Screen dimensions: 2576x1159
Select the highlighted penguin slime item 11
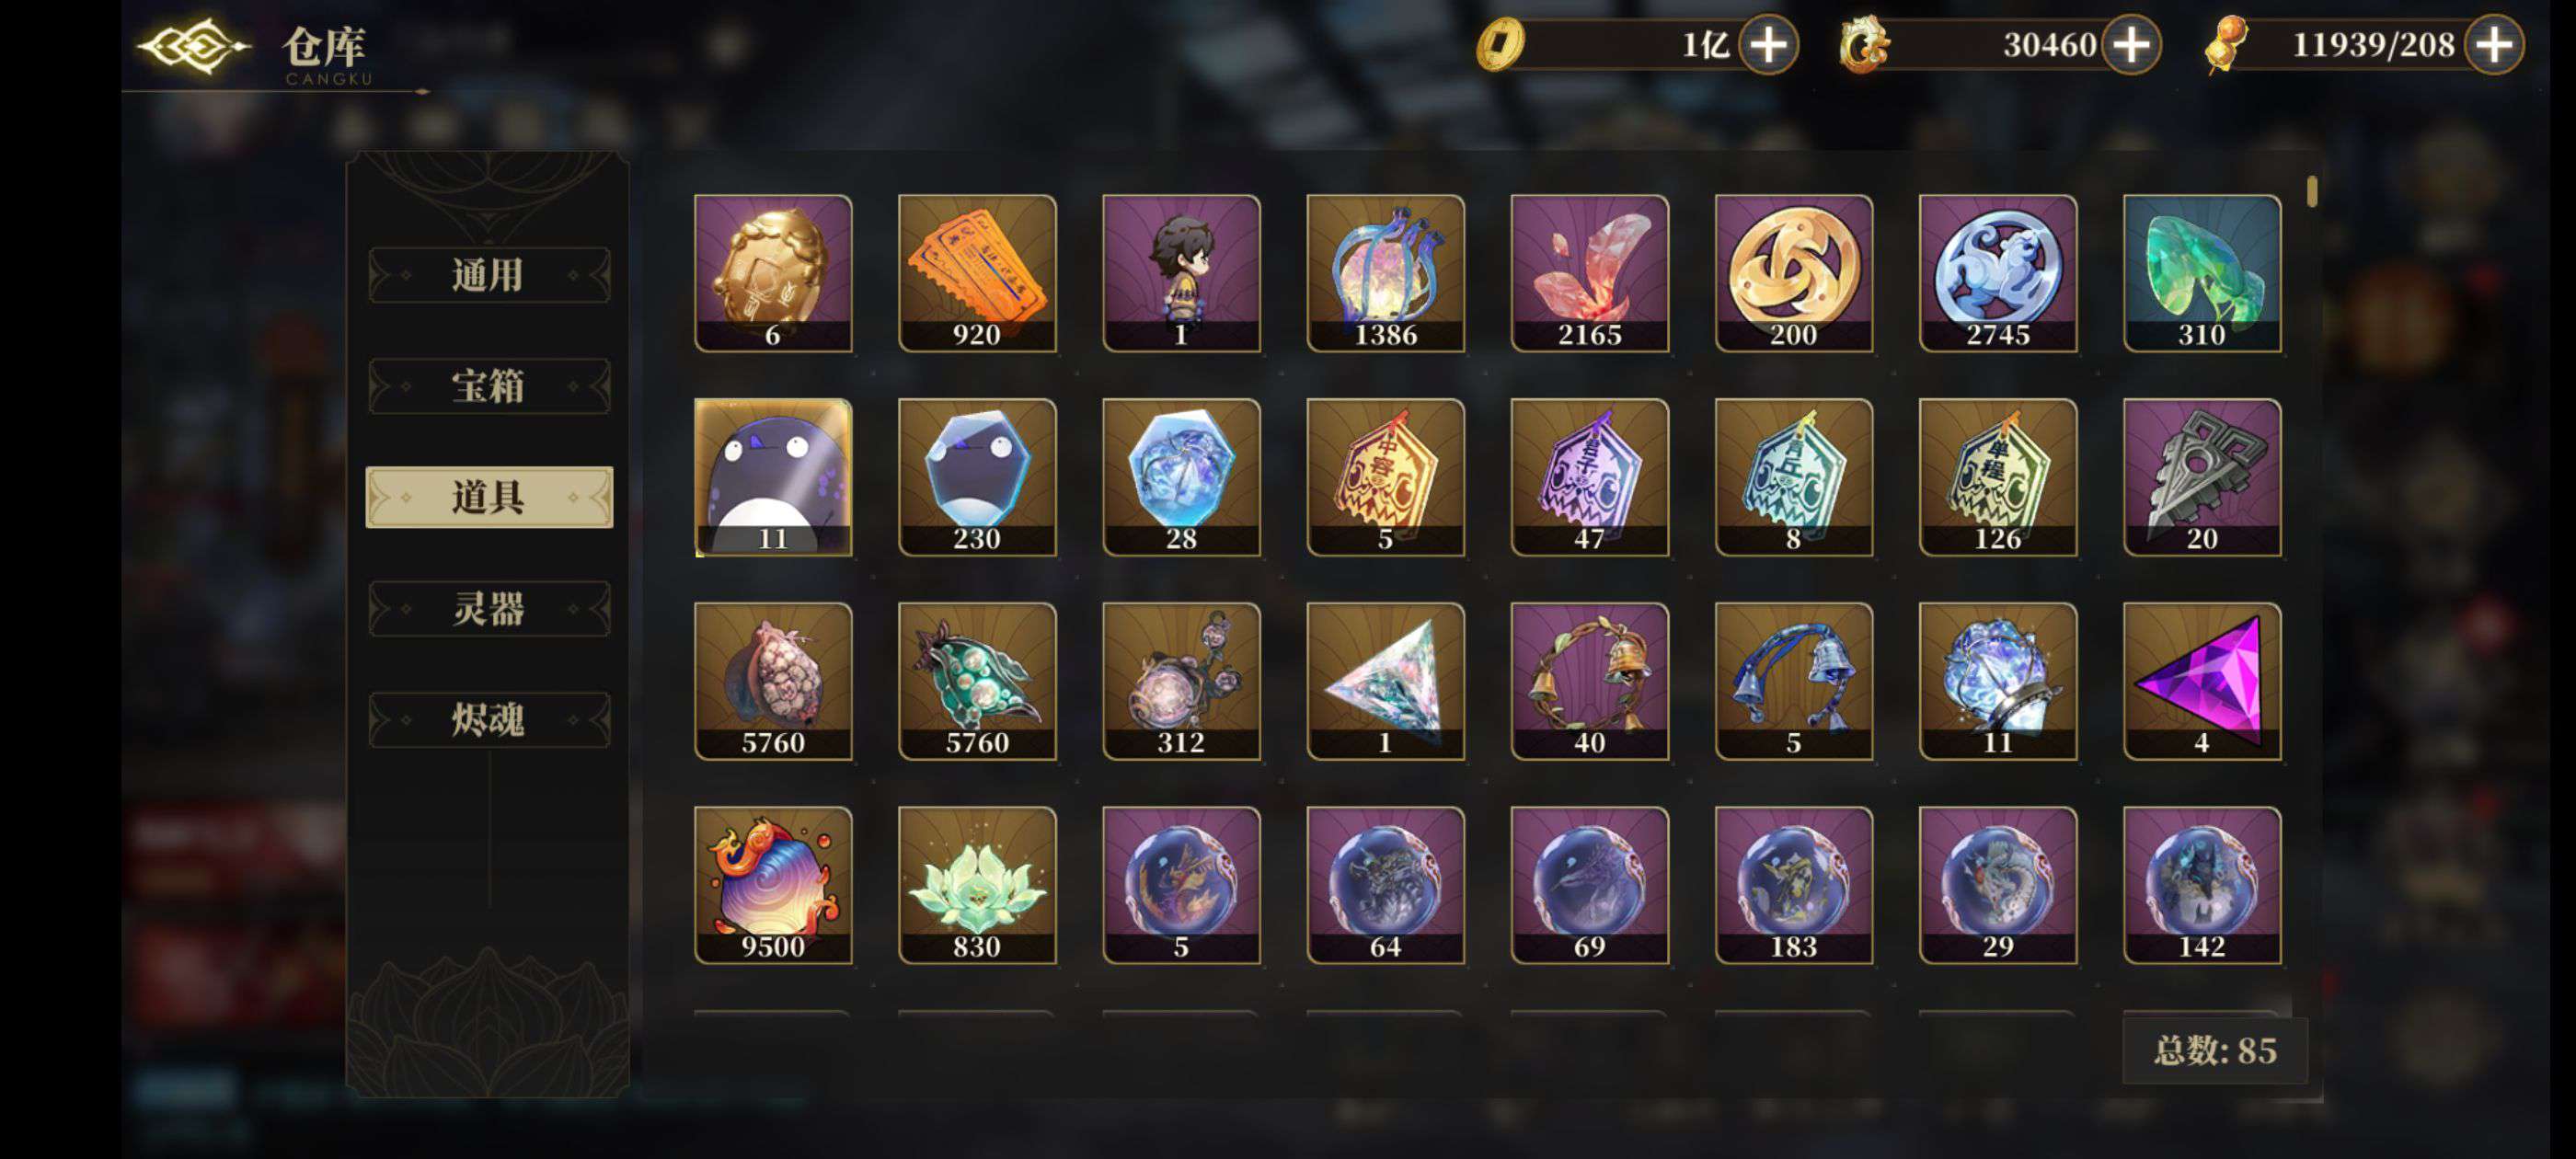coord(773,477)
